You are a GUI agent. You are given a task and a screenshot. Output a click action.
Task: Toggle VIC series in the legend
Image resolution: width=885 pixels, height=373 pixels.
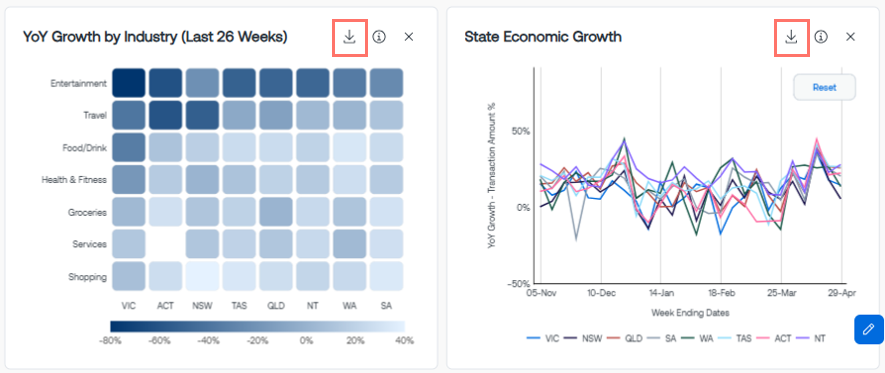click(542, 338)
